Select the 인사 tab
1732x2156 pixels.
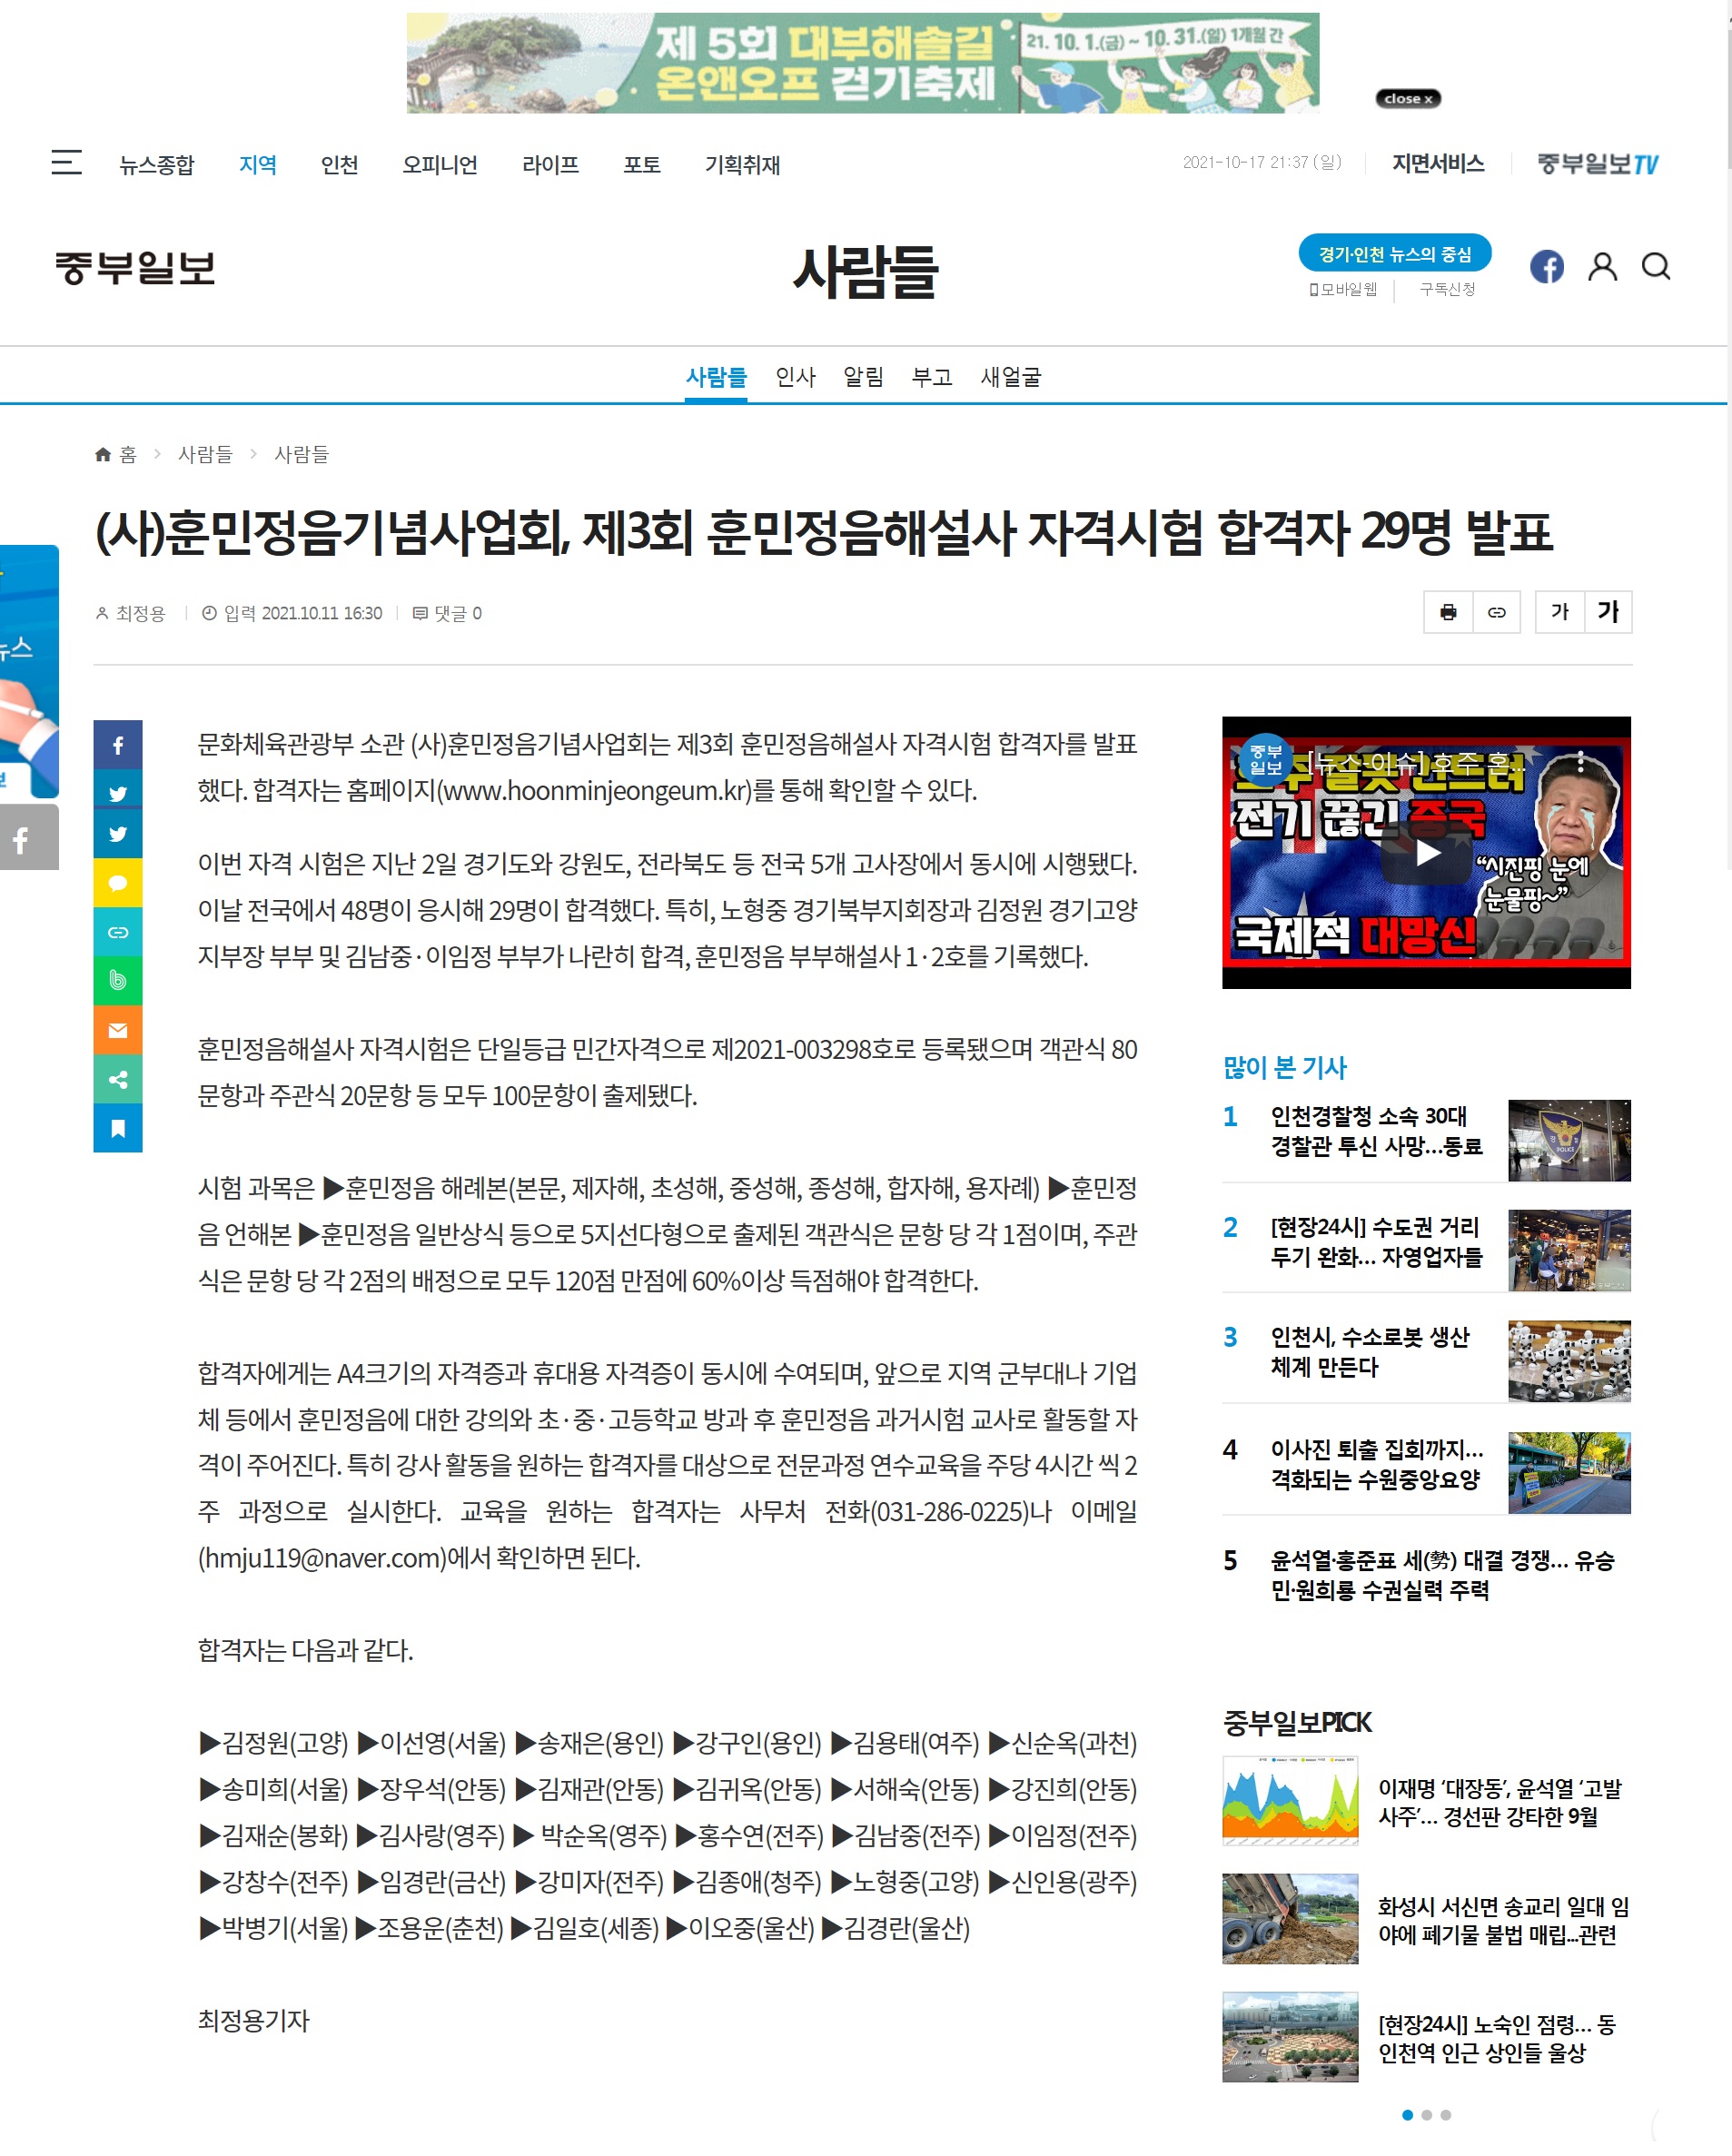(795, 377)
